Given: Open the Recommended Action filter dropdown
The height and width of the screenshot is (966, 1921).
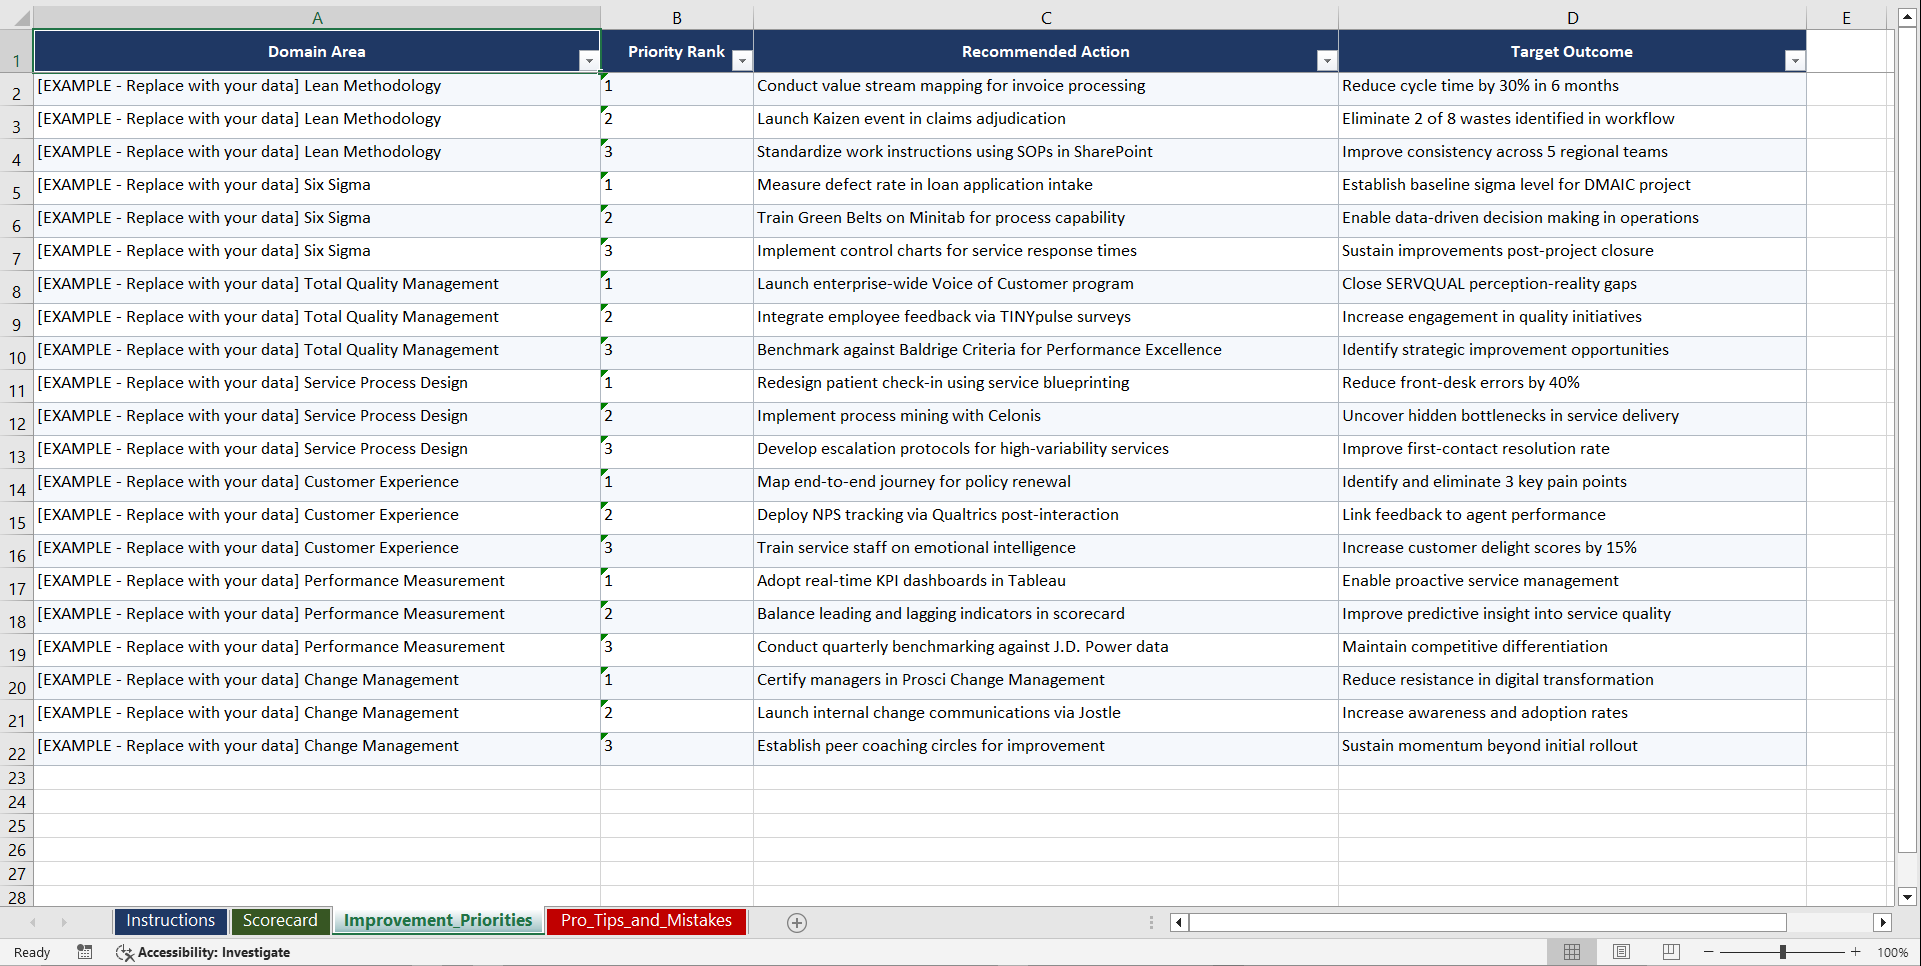Looking at the screenshot, I should (1327, 61).
